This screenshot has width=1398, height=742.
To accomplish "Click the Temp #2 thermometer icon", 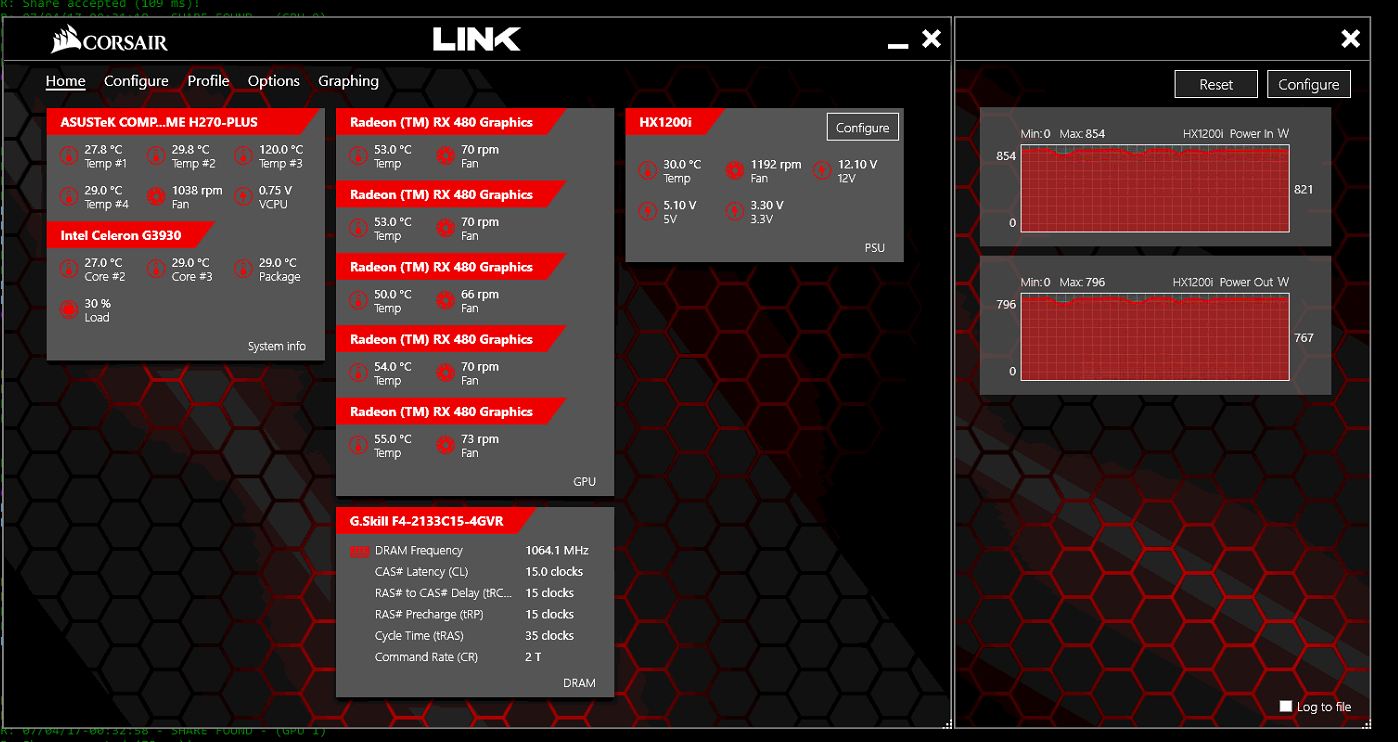I will pyautogui.click(x=155, y=156).
